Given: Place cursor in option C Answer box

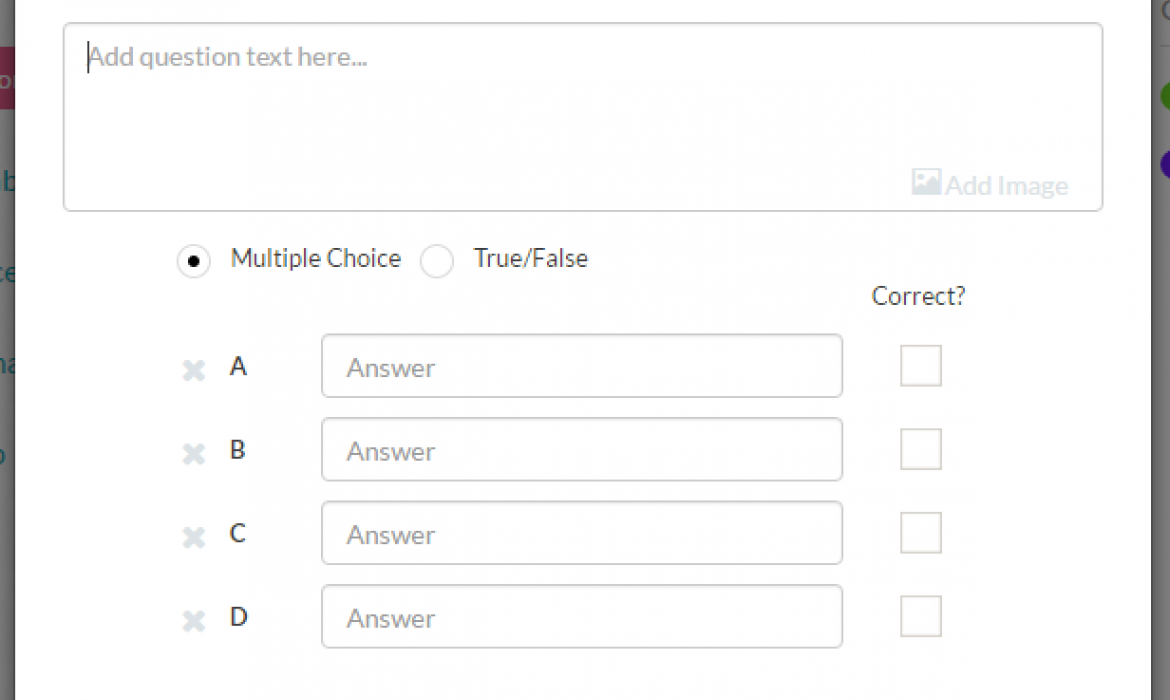Looking at the screenshot, I should (581, 533).
